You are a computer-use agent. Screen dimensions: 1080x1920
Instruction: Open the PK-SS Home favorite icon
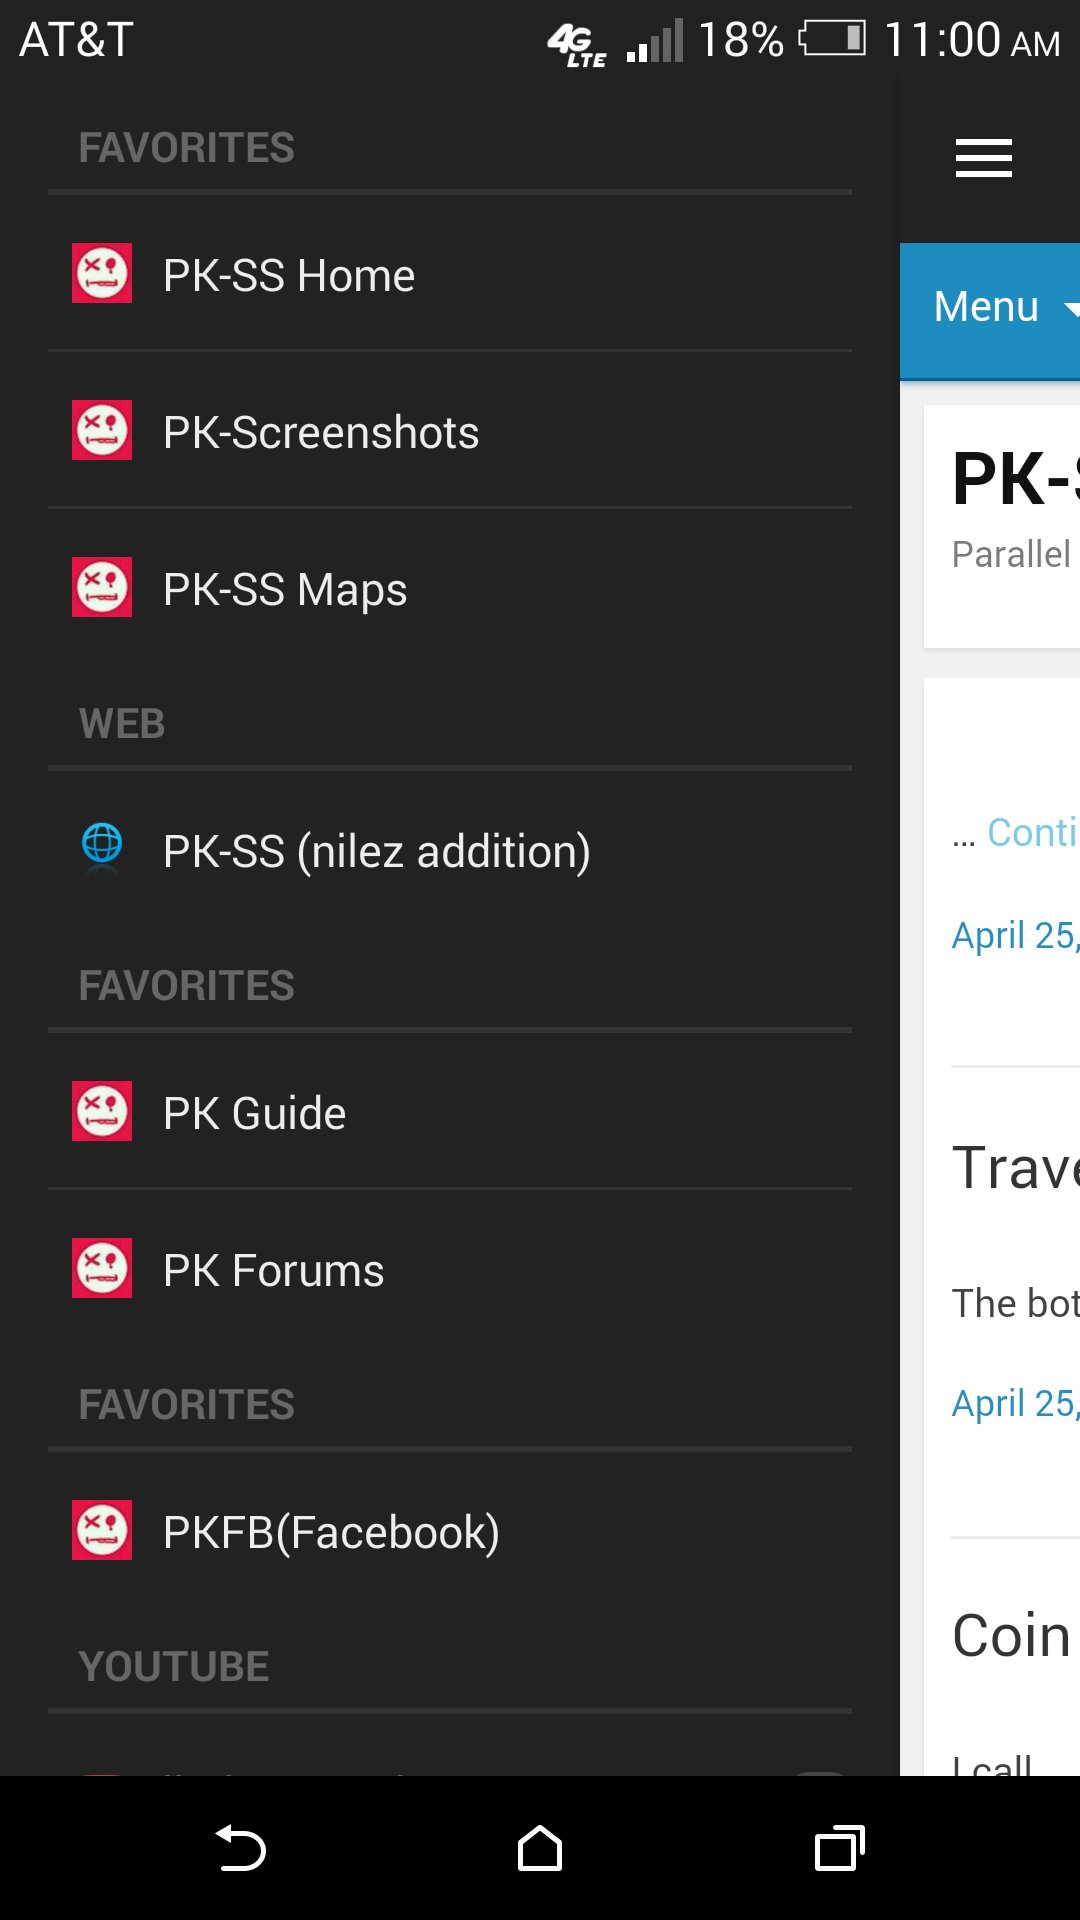coord(101,273)
